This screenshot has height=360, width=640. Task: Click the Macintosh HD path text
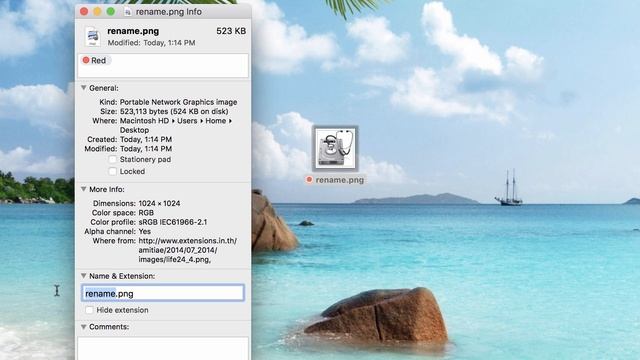pyautogui.click(x=144, y=121)
